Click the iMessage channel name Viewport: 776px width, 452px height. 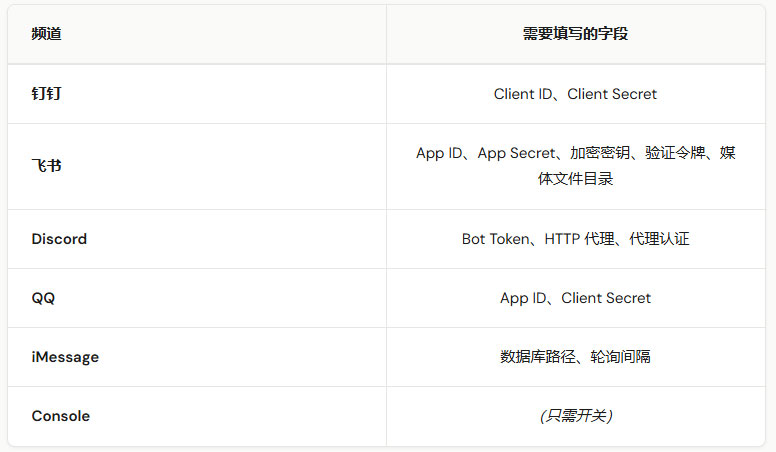click(x=65, y=357)
